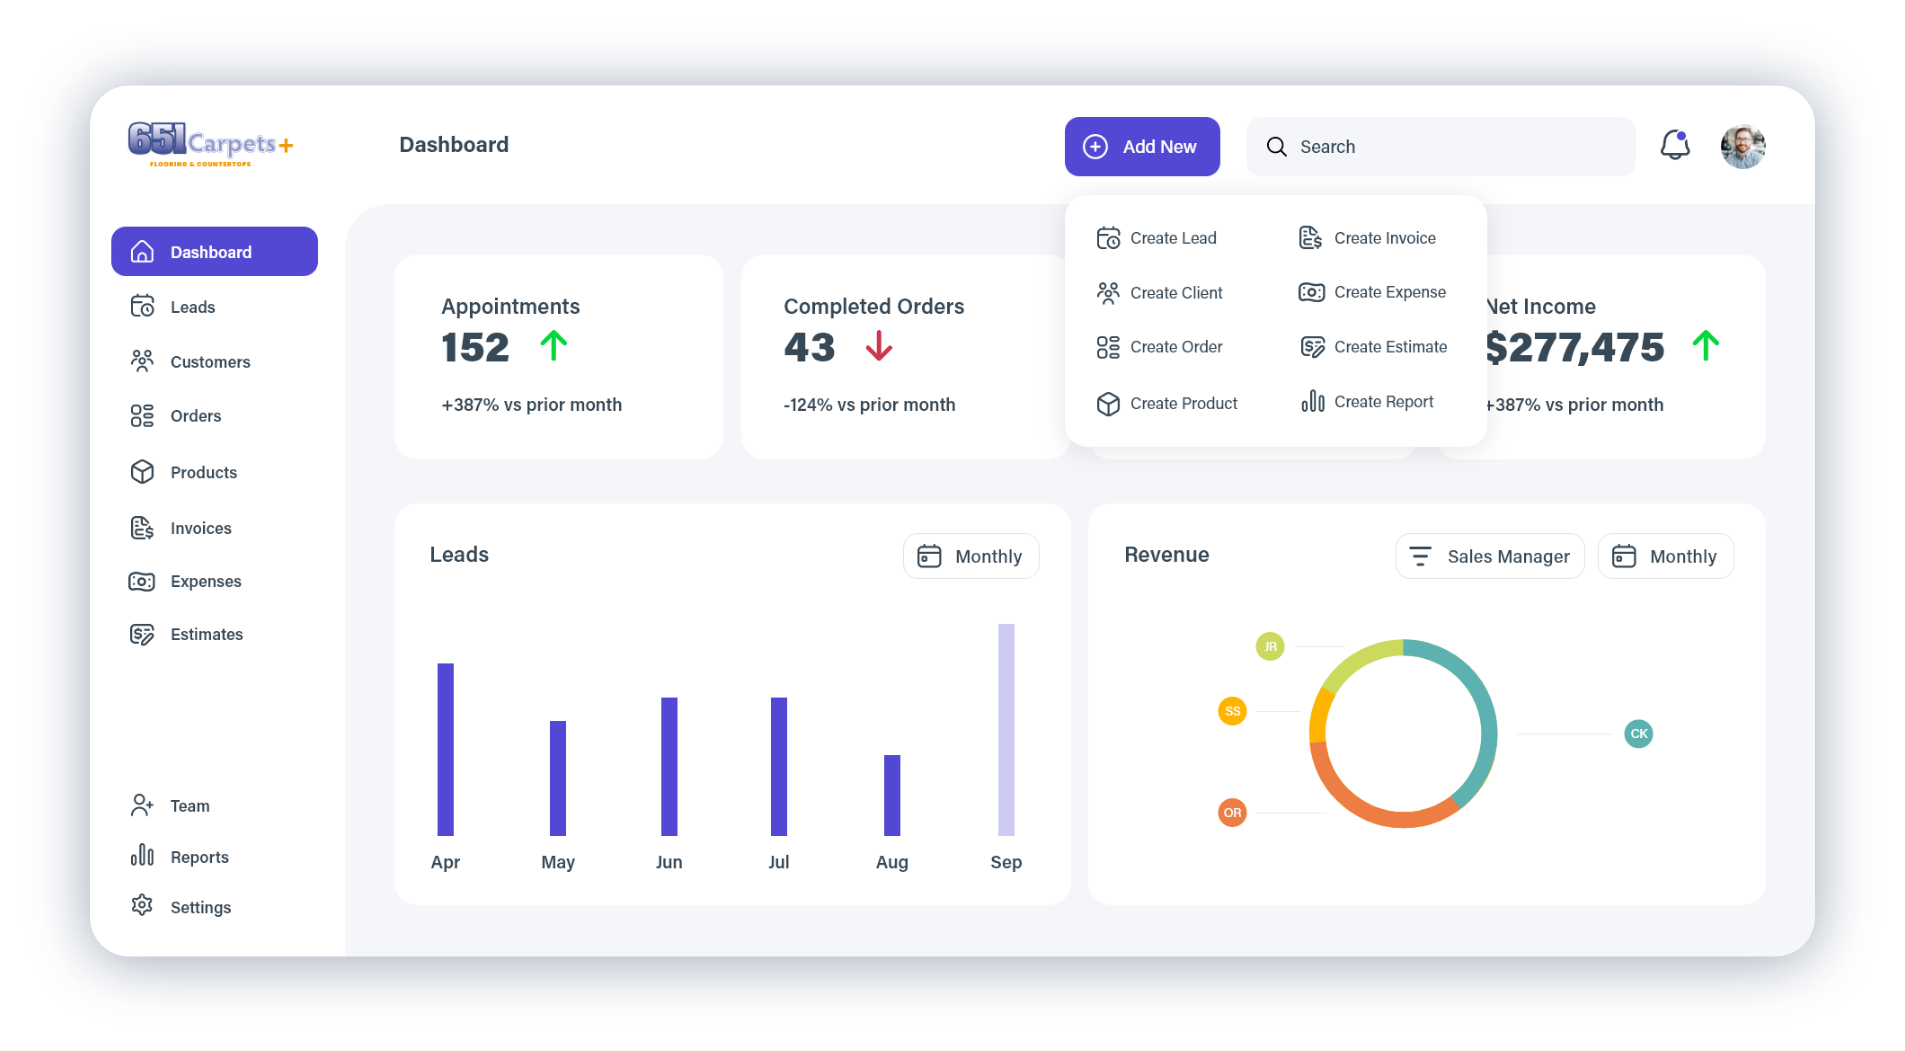The image size is (1905, 1051).
Task: Click the Leads sidebar icon
Action: click(142, 306)
